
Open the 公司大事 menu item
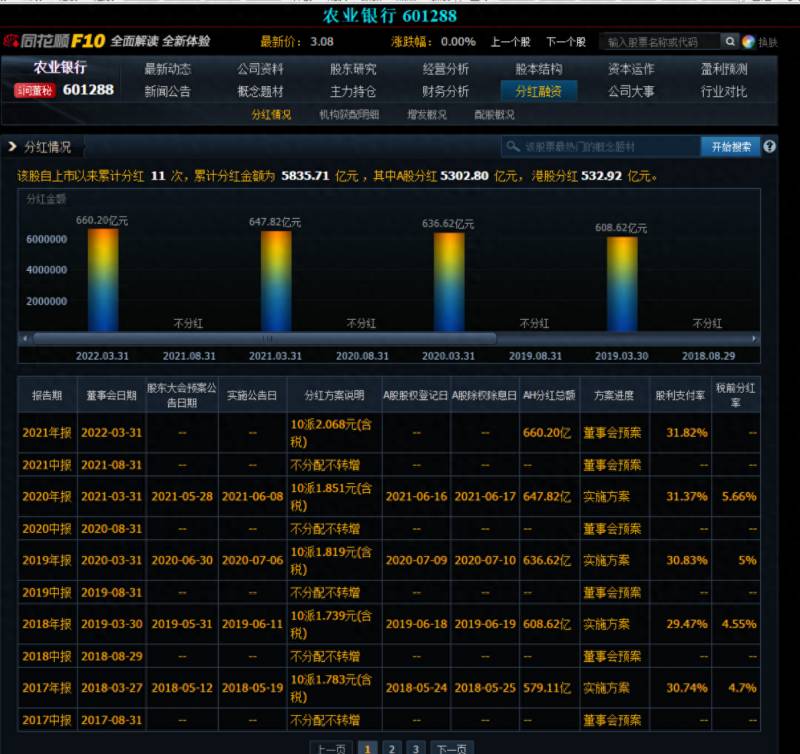[631, 91]
